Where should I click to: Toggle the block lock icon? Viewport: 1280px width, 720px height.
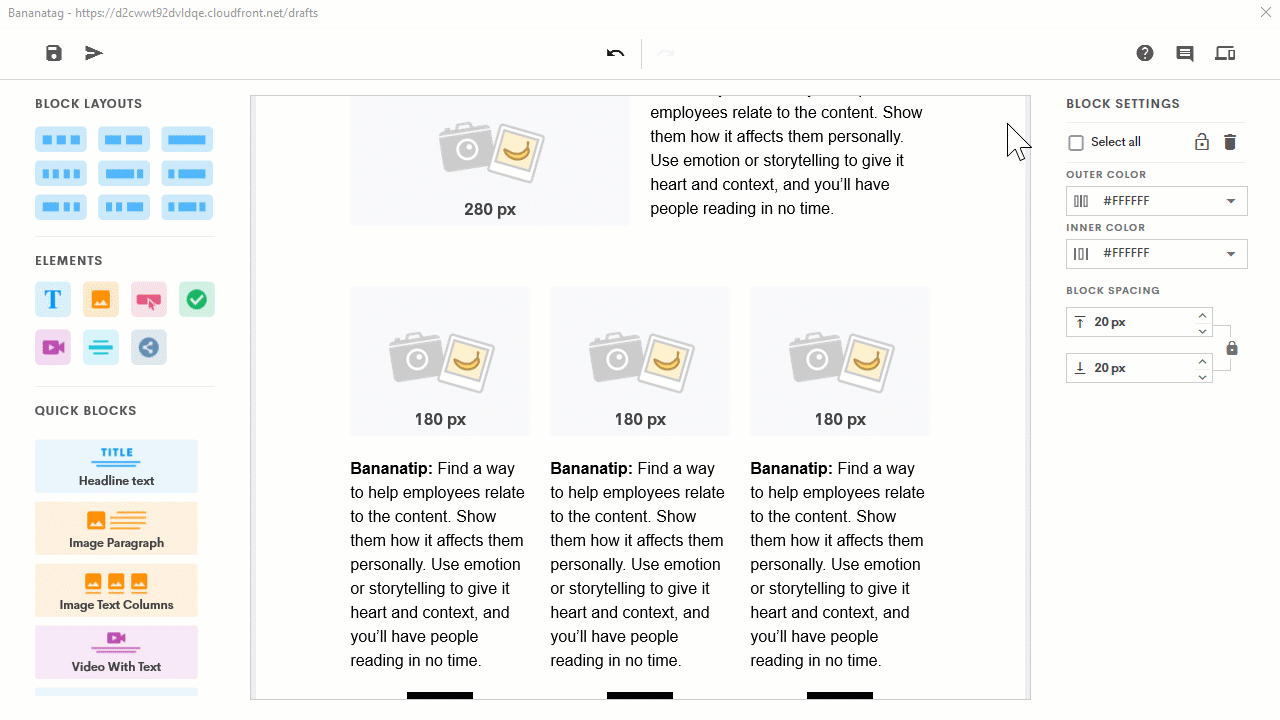pyautogui.click(x=1202, y=142)
